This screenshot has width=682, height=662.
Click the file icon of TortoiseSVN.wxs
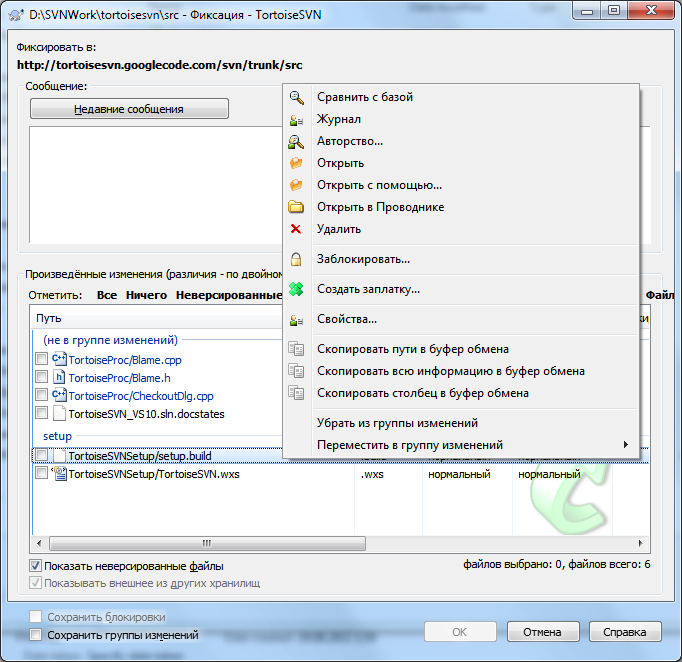59,474
